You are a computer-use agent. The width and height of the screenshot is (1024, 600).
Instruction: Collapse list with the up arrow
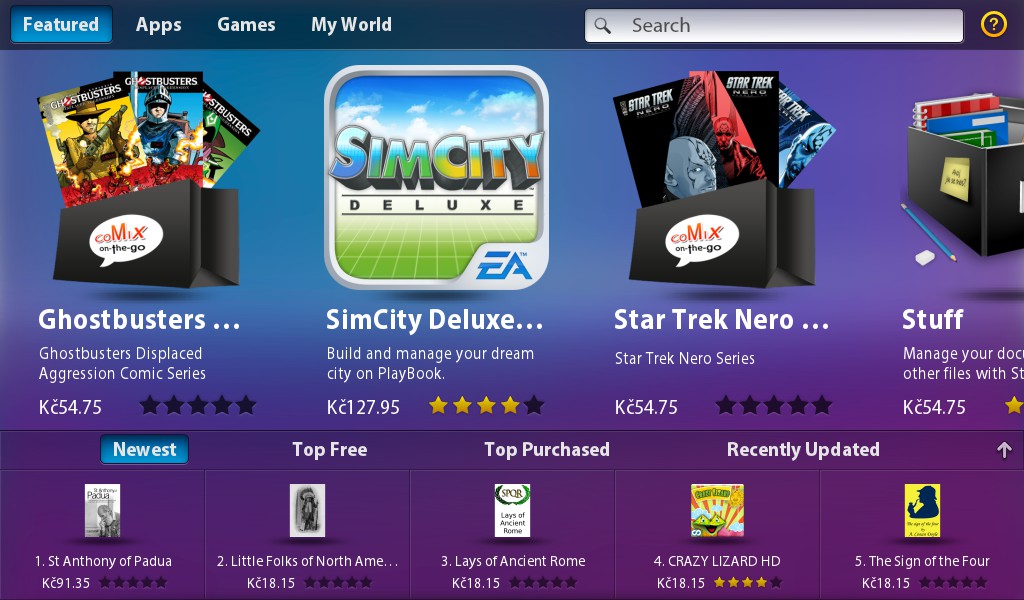(x=1004, y=450)
